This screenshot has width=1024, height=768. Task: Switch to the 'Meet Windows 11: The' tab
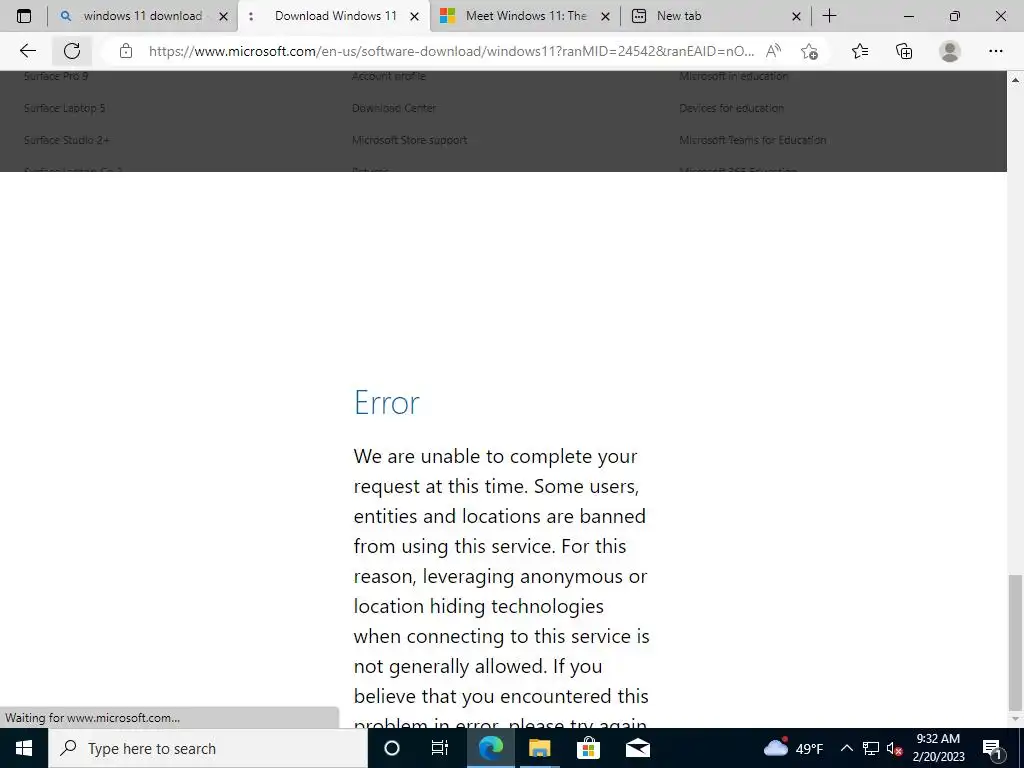(x=526, y=16)
